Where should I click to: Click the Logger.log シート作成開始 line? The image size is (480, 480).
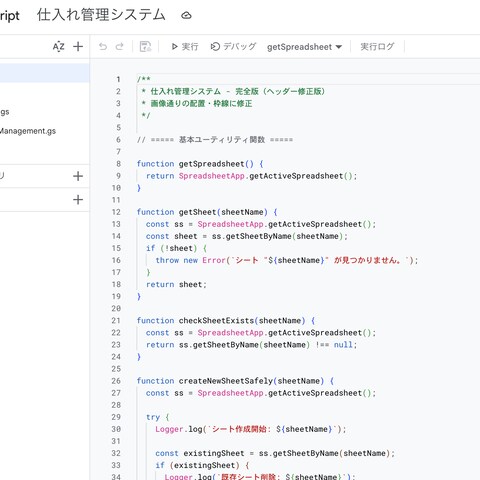[x=251, y=429]
